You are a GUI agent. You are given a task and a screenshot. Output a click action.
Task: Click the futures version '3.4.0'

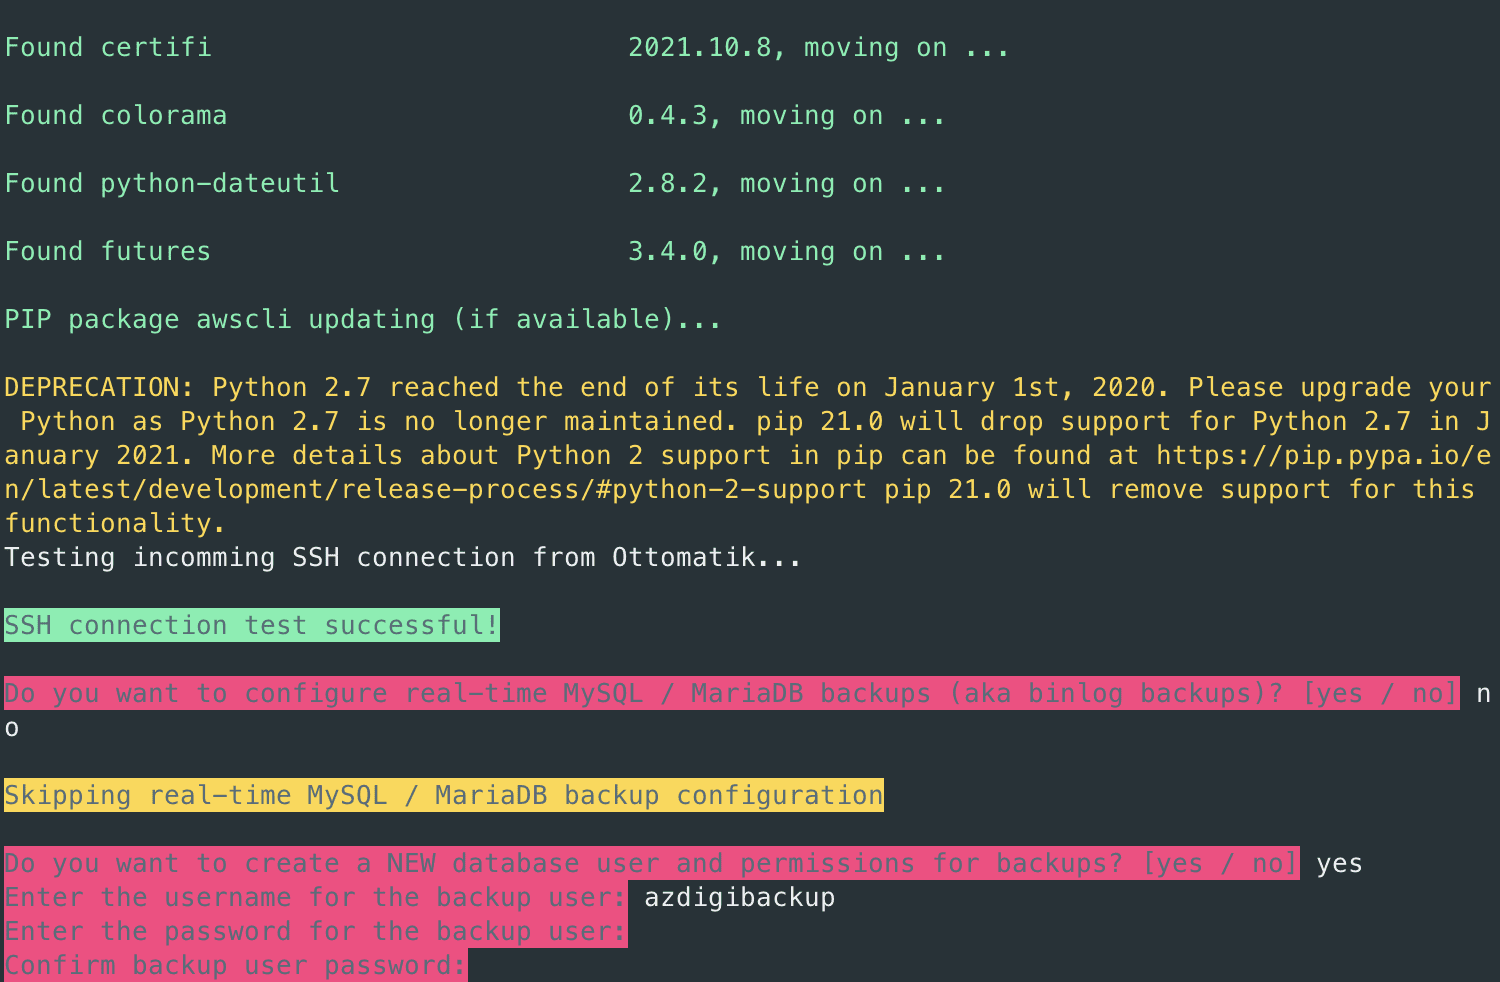[667, 252]
